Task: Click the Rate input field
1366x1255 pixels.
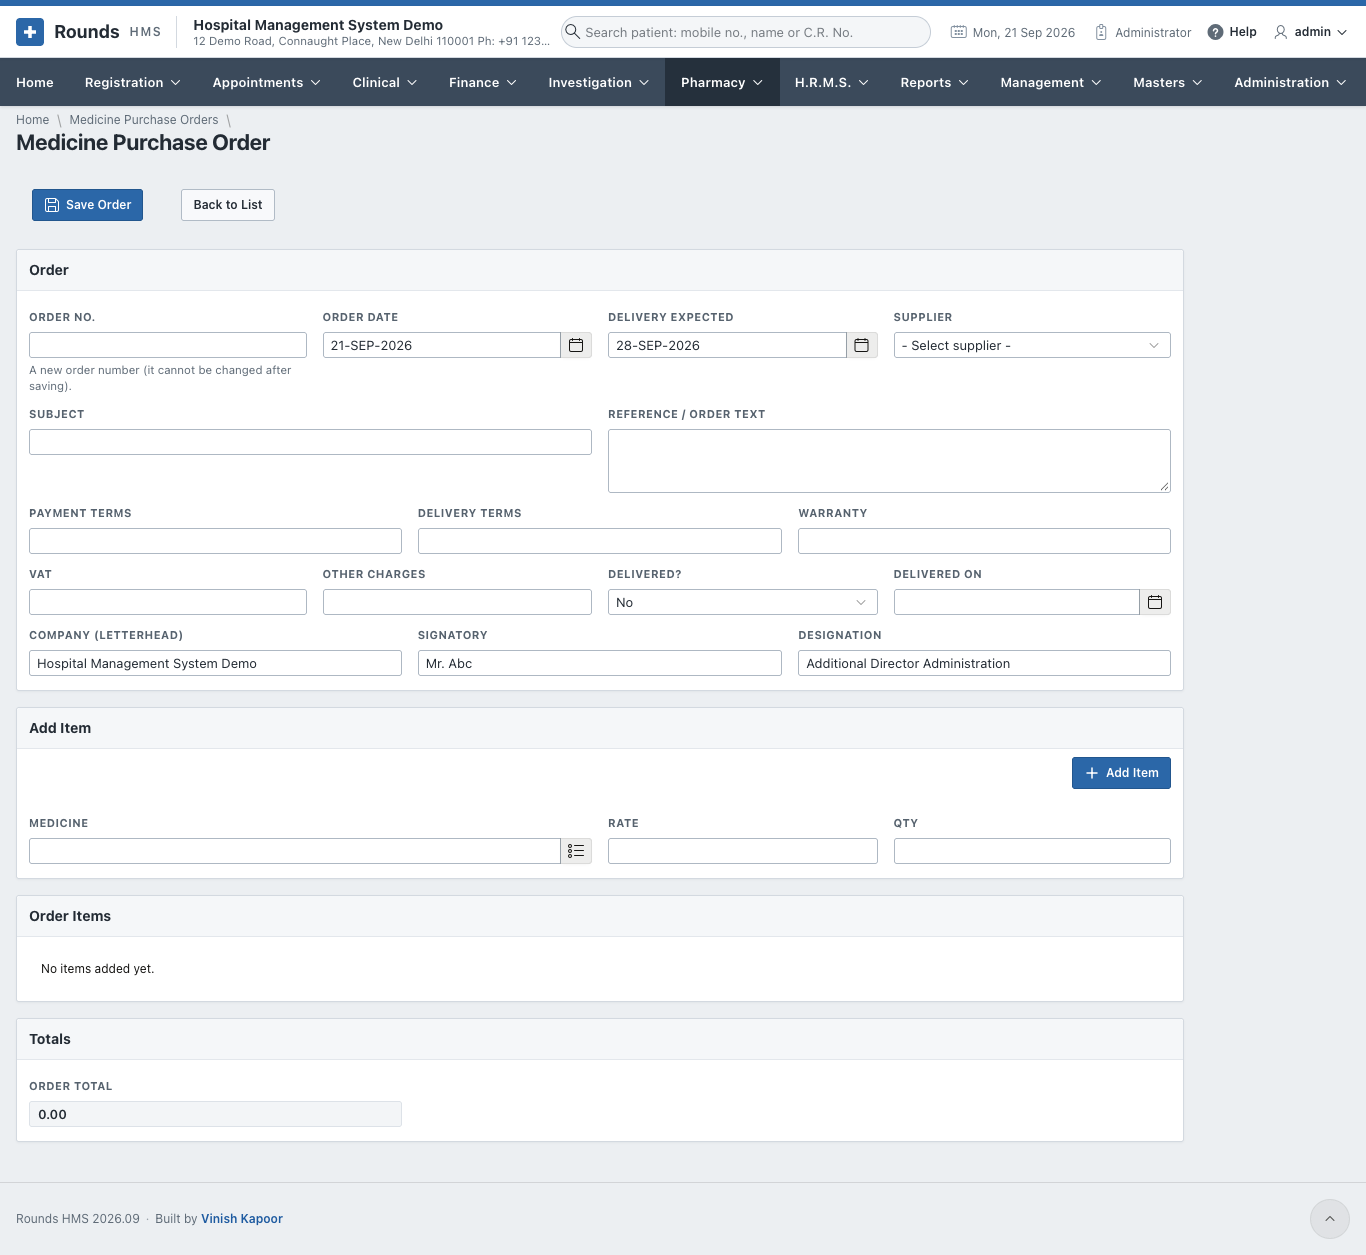Action: (x=743, y=851)
